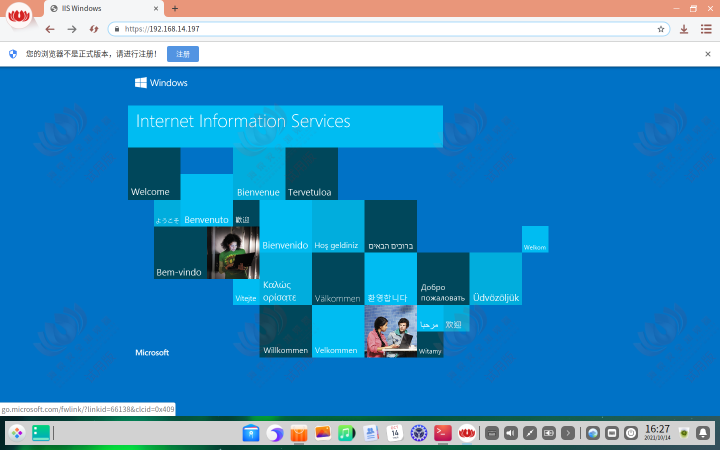Open the terminal app in the dock
This screenshot has height=450, width=720.
coord(442,433)
